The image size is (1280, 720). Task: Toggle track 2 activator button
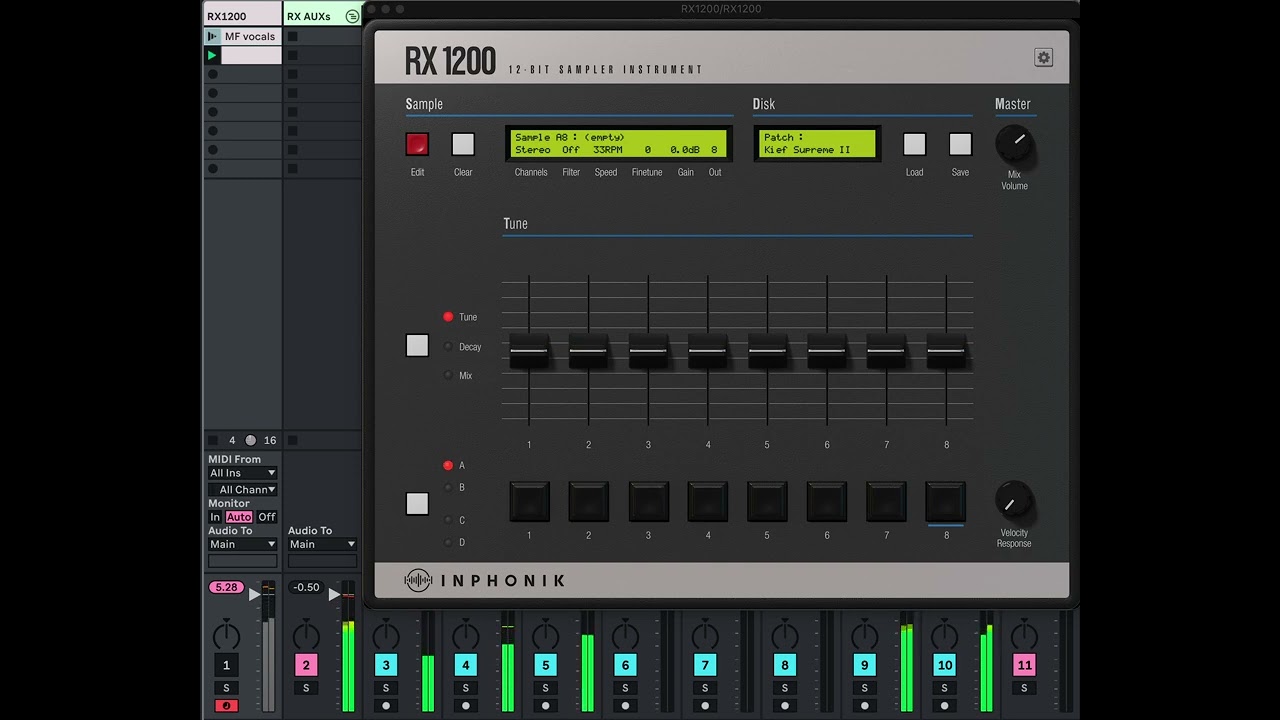pyautogui.click(x=306, y=665)
